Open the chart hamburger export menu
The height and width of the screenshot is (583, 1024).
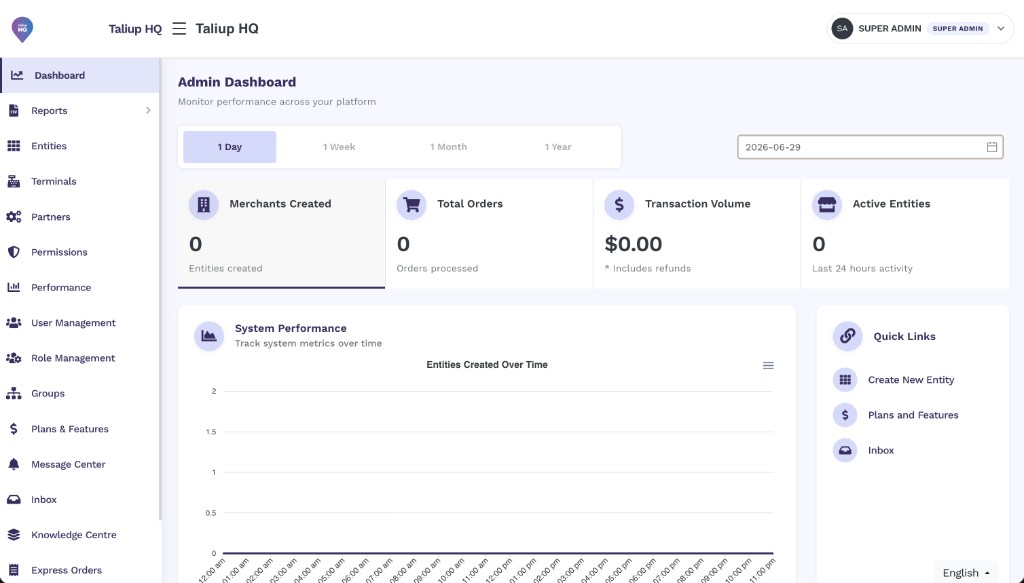point(768,366)
